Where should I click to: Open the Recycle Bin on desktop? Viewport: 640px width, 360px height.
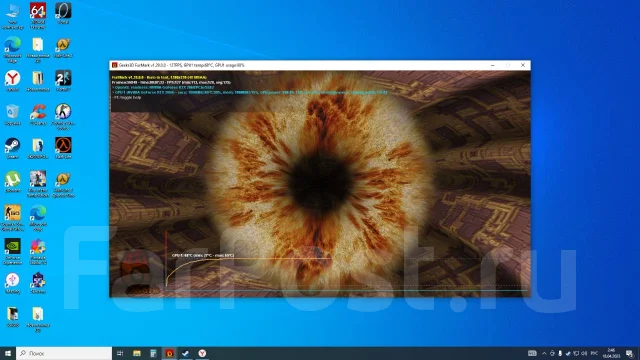13,114
